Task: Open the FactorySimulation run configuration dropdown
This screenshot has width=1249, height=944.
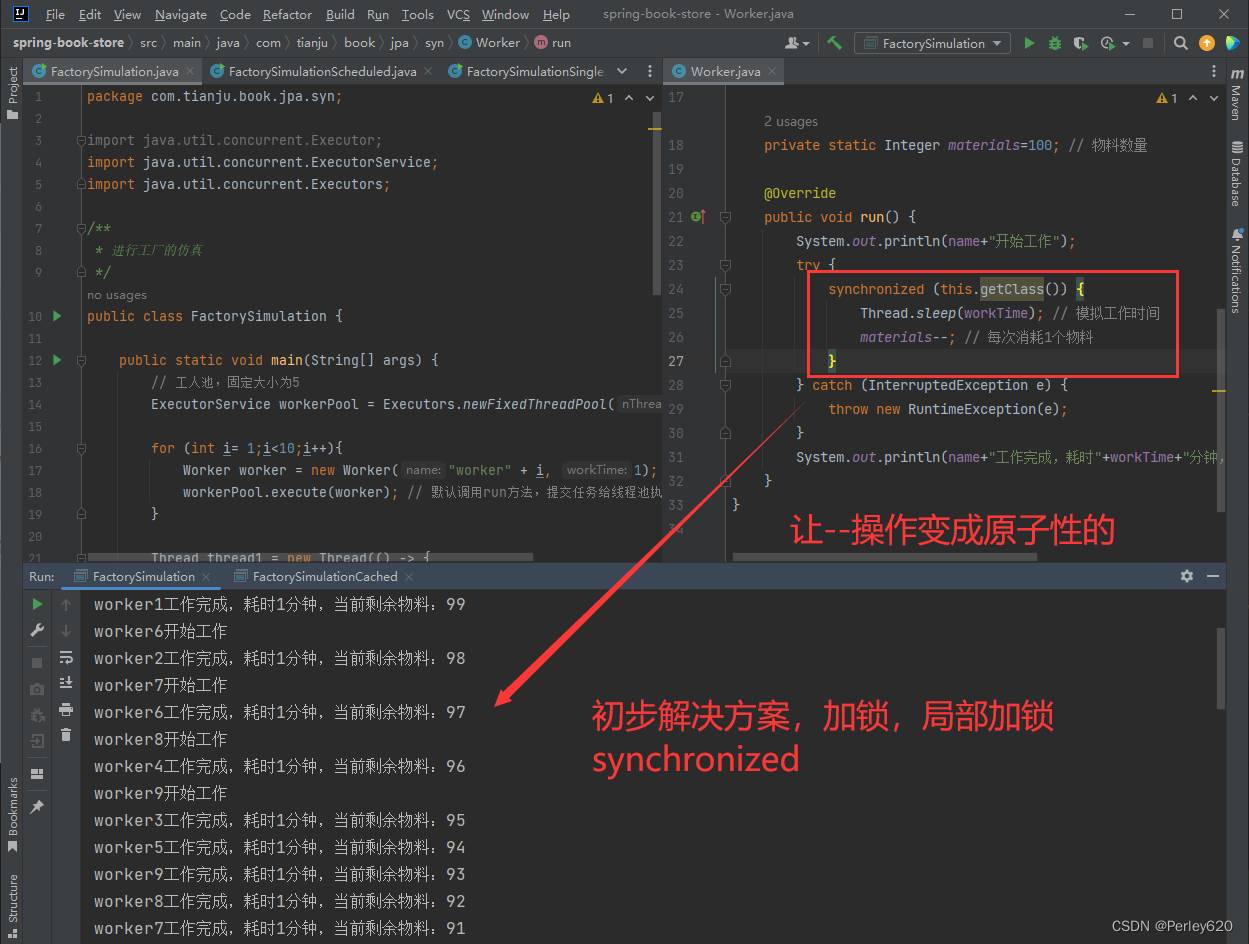Action: point(932,43)
